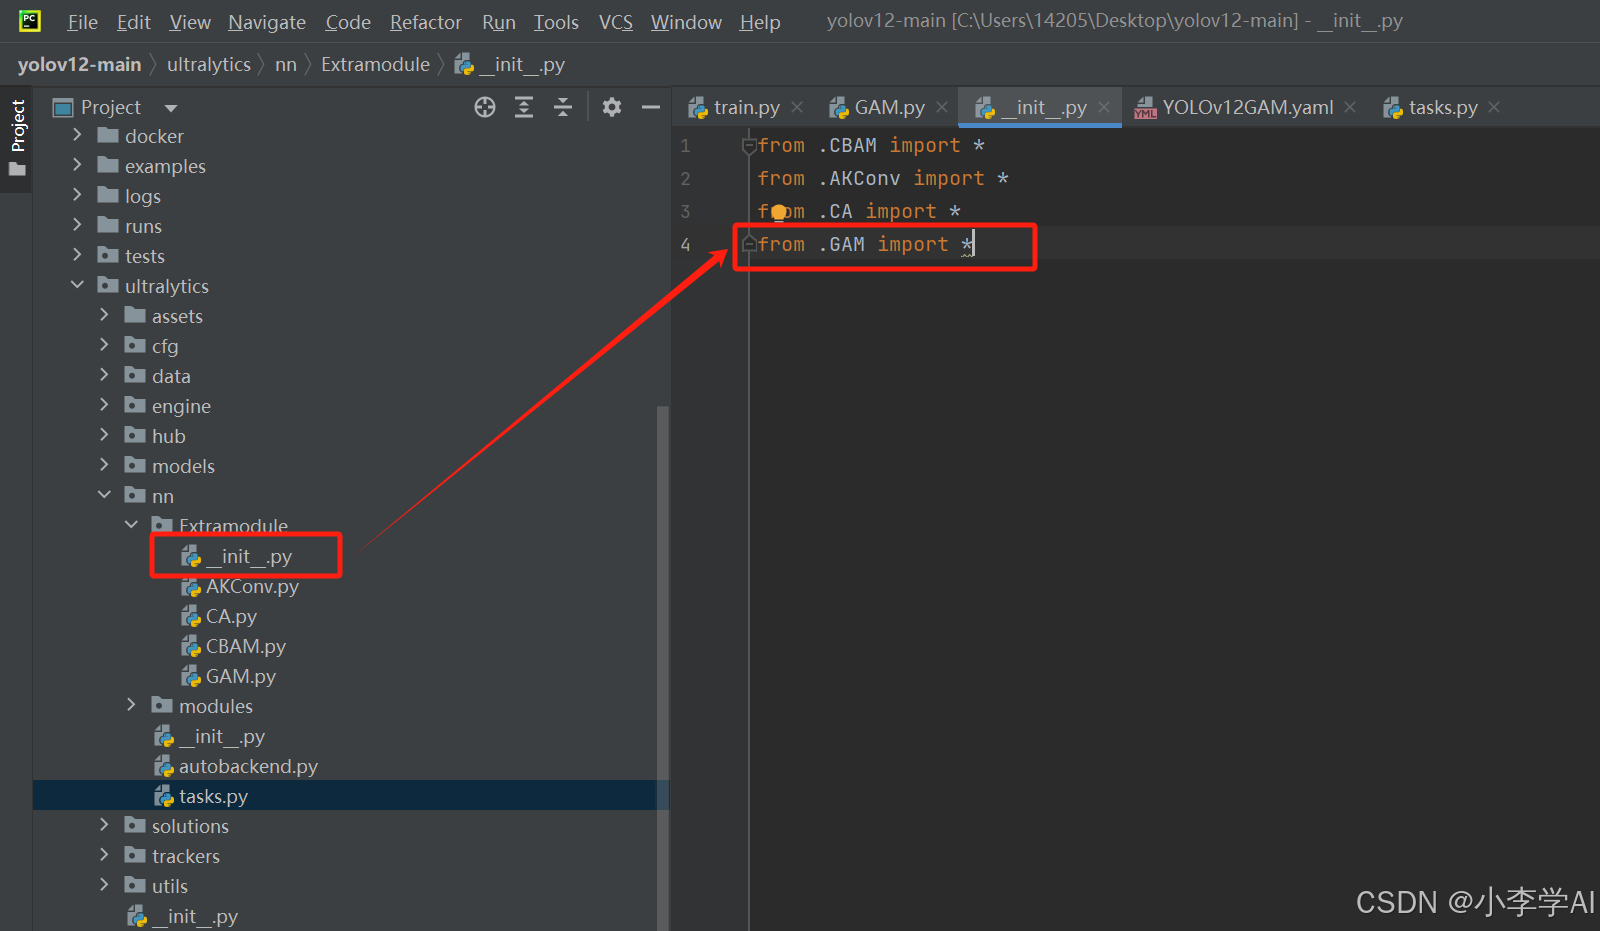This screenshot has width=1600, height=931.
Task: Expand the logs folder
Action: click(77, 195)
